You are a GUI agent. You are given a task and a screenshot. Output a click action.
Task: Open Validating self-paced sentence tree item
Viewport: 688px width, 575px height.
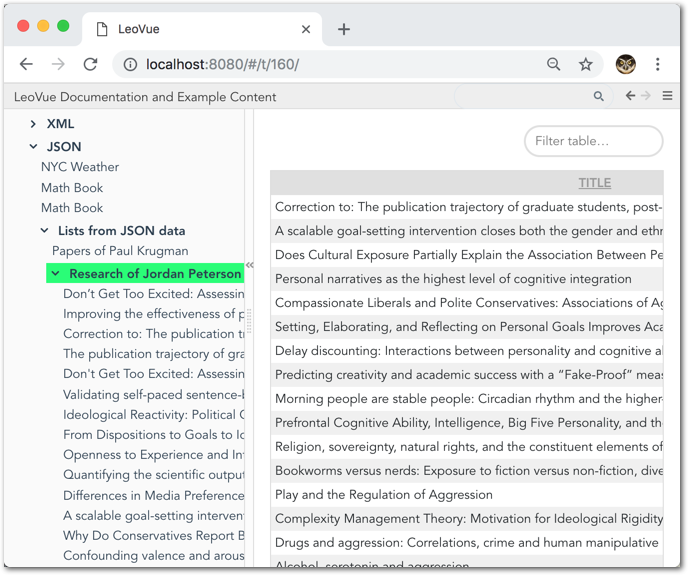[x=154, y=395]
